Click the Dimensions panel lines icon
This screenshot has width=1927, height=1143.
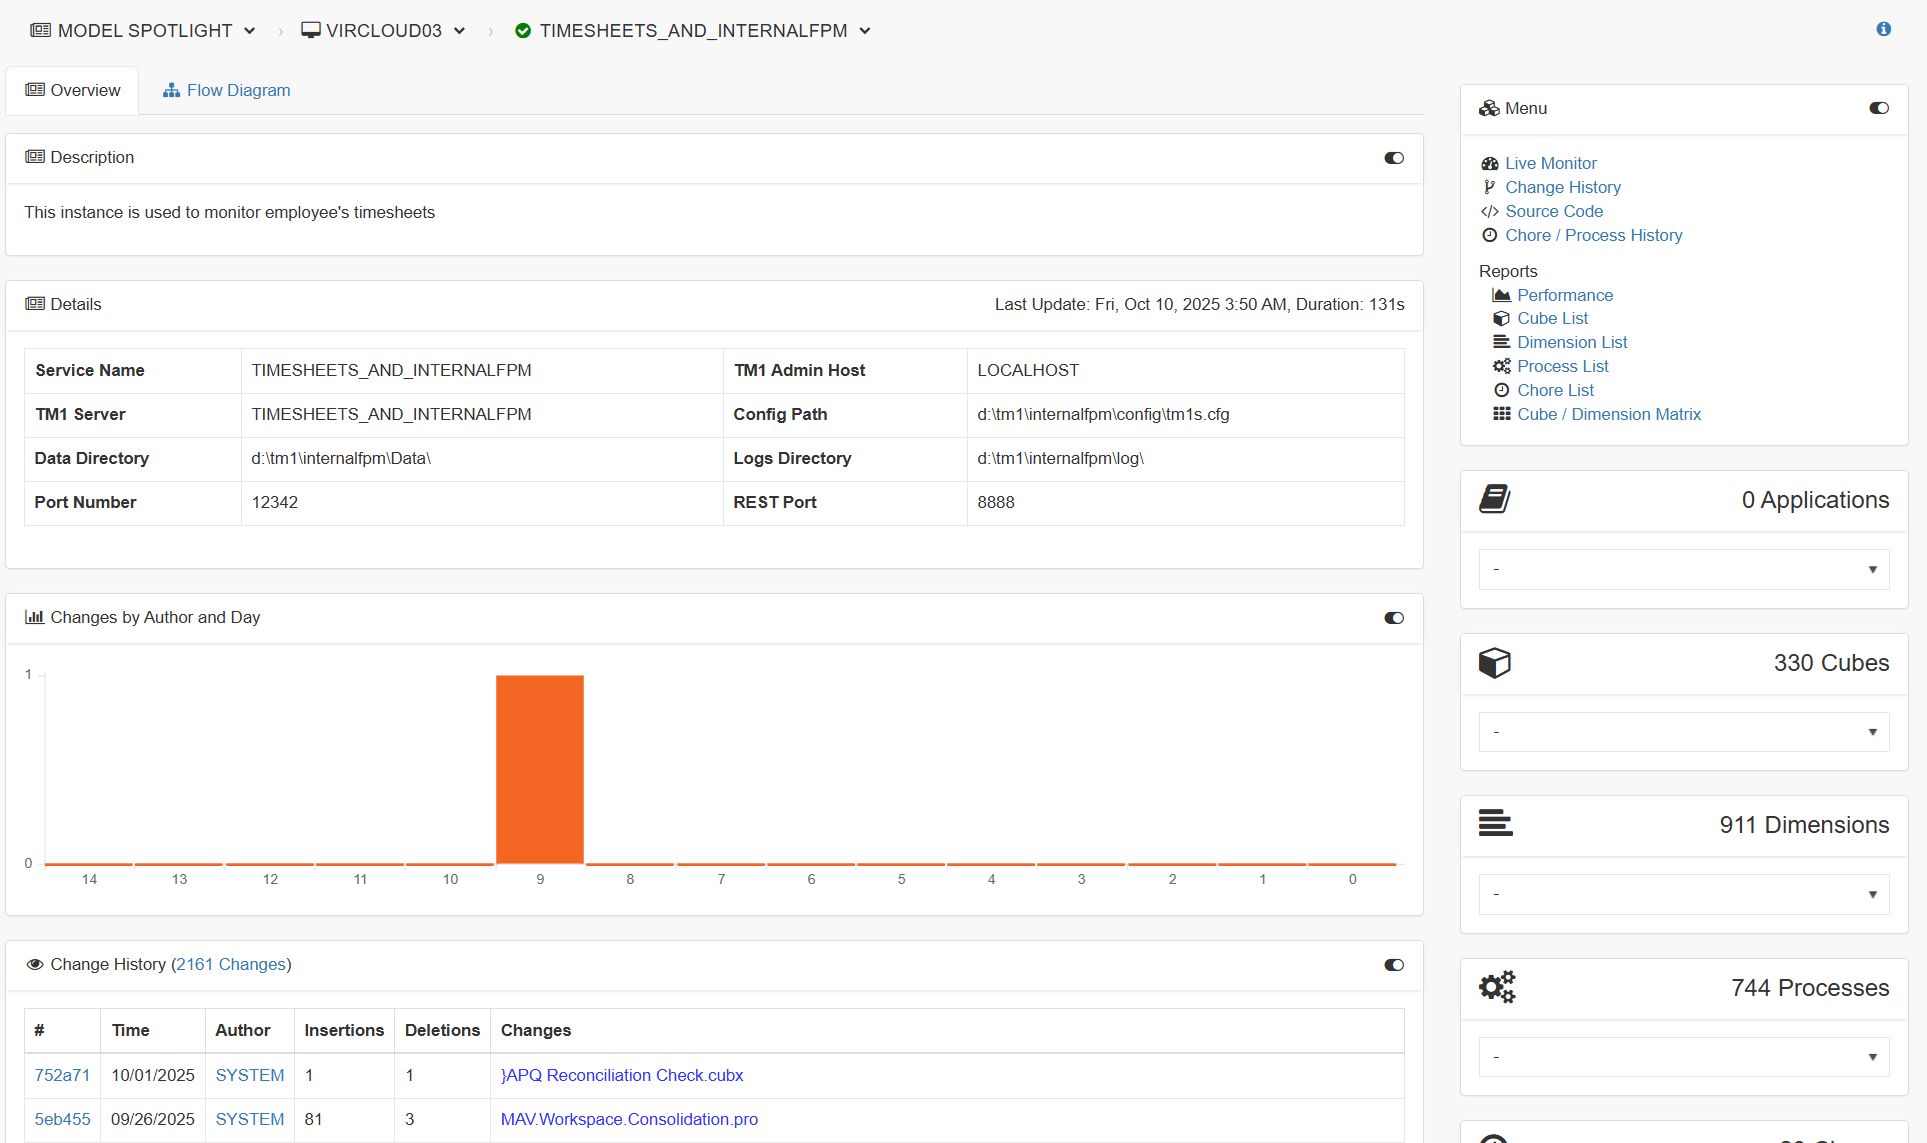[1495, 823]
